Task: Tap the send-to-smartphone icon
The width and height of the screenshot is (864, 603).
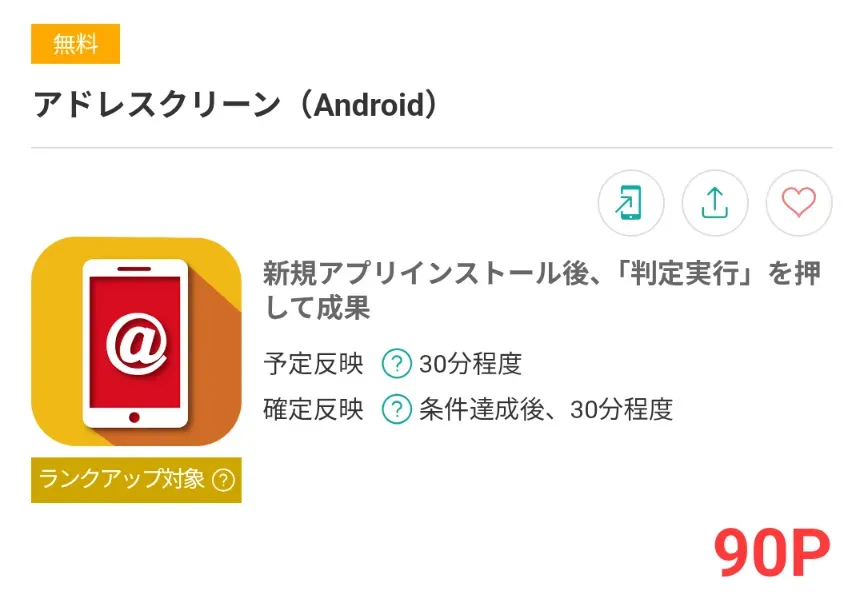Action: (x=631, y=203)
